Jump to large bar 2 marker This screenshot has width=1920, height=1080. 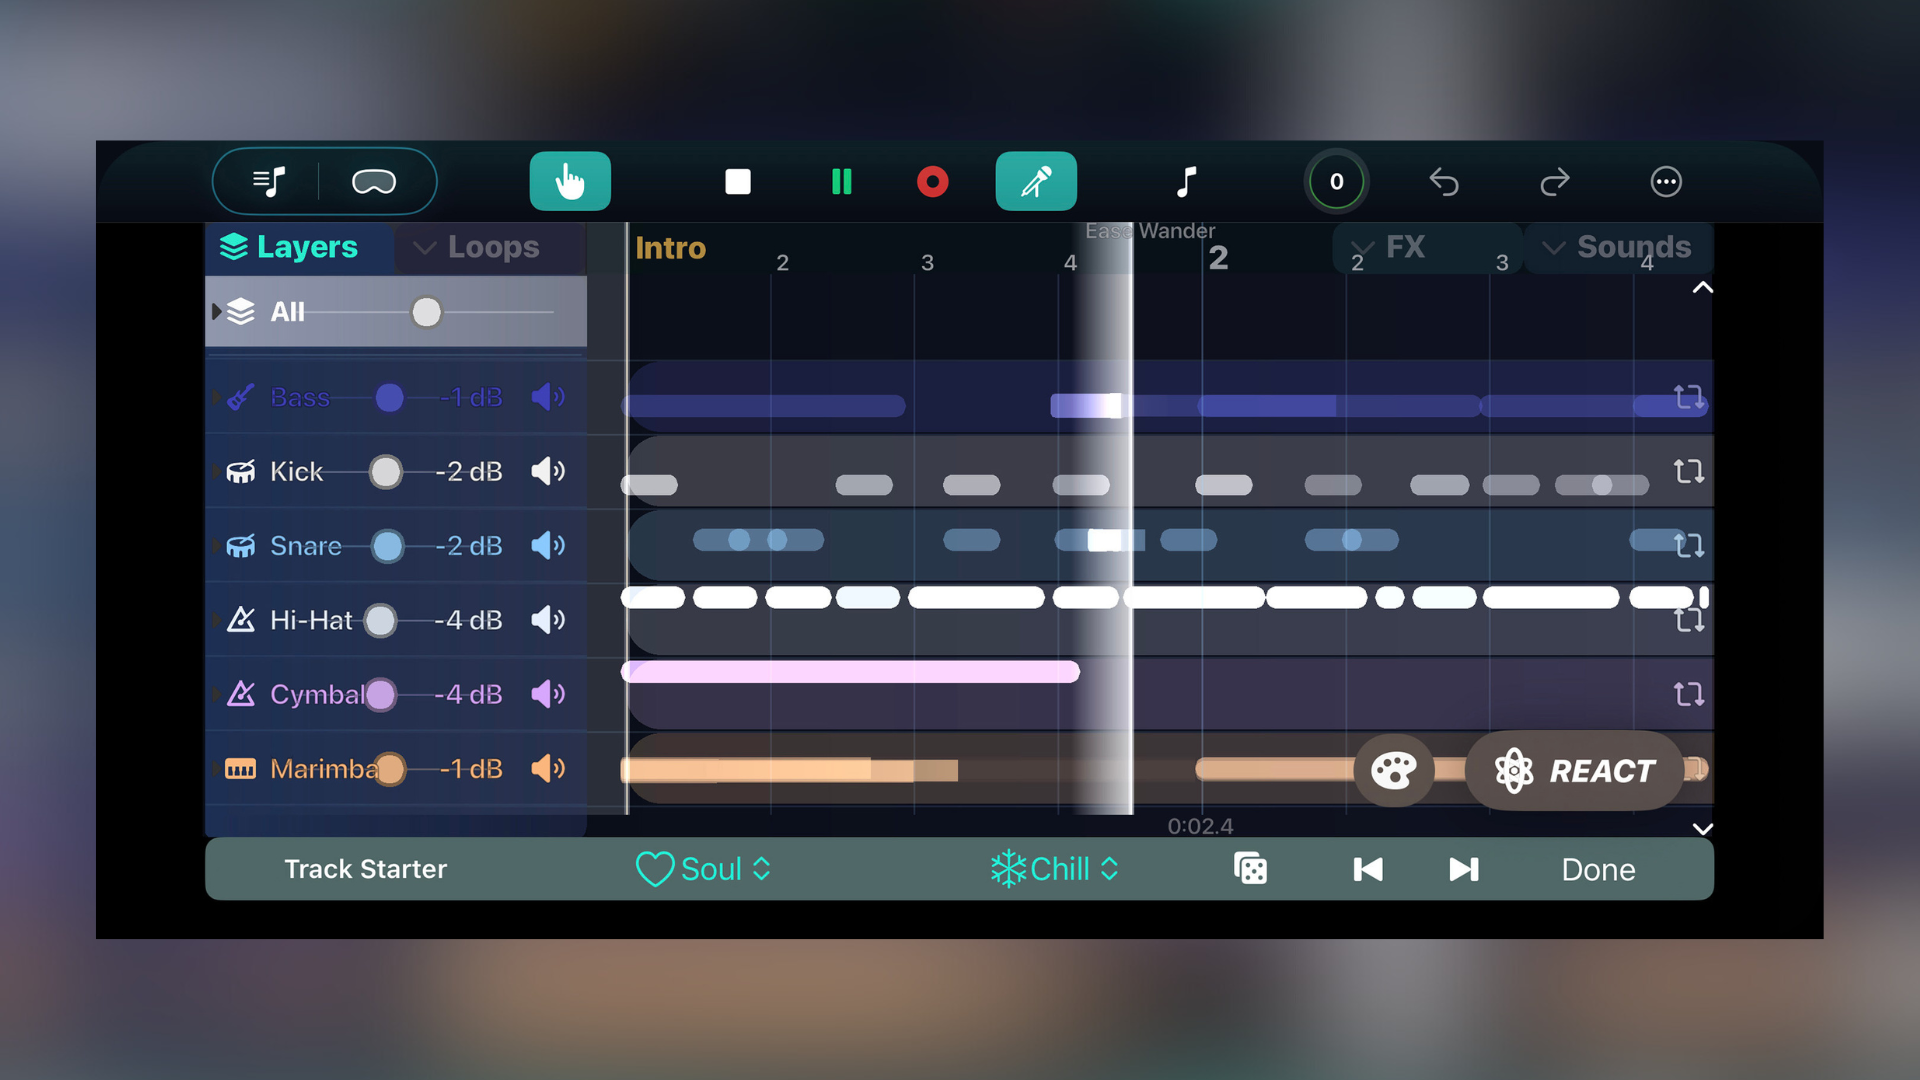pos(1218,258)
